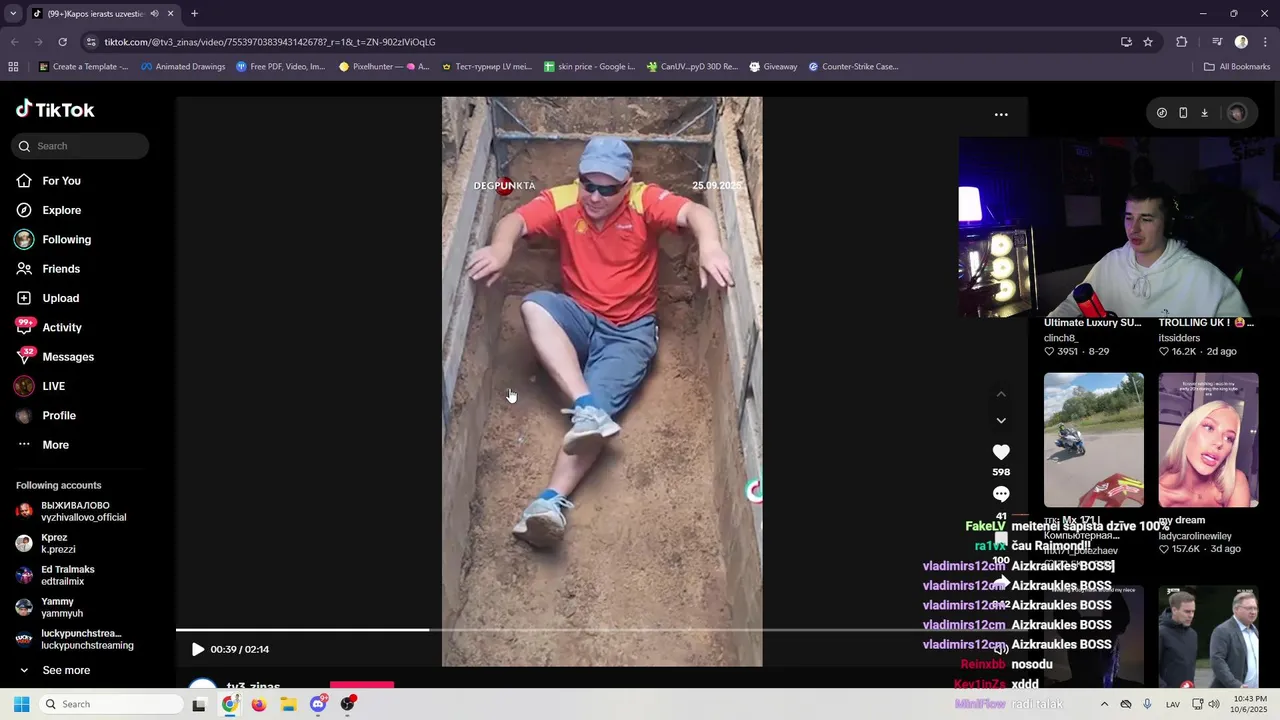This screenshot has height=720, width=1280.
Task: Open Chrome three-dot menu
Action: pos(1265,42)
